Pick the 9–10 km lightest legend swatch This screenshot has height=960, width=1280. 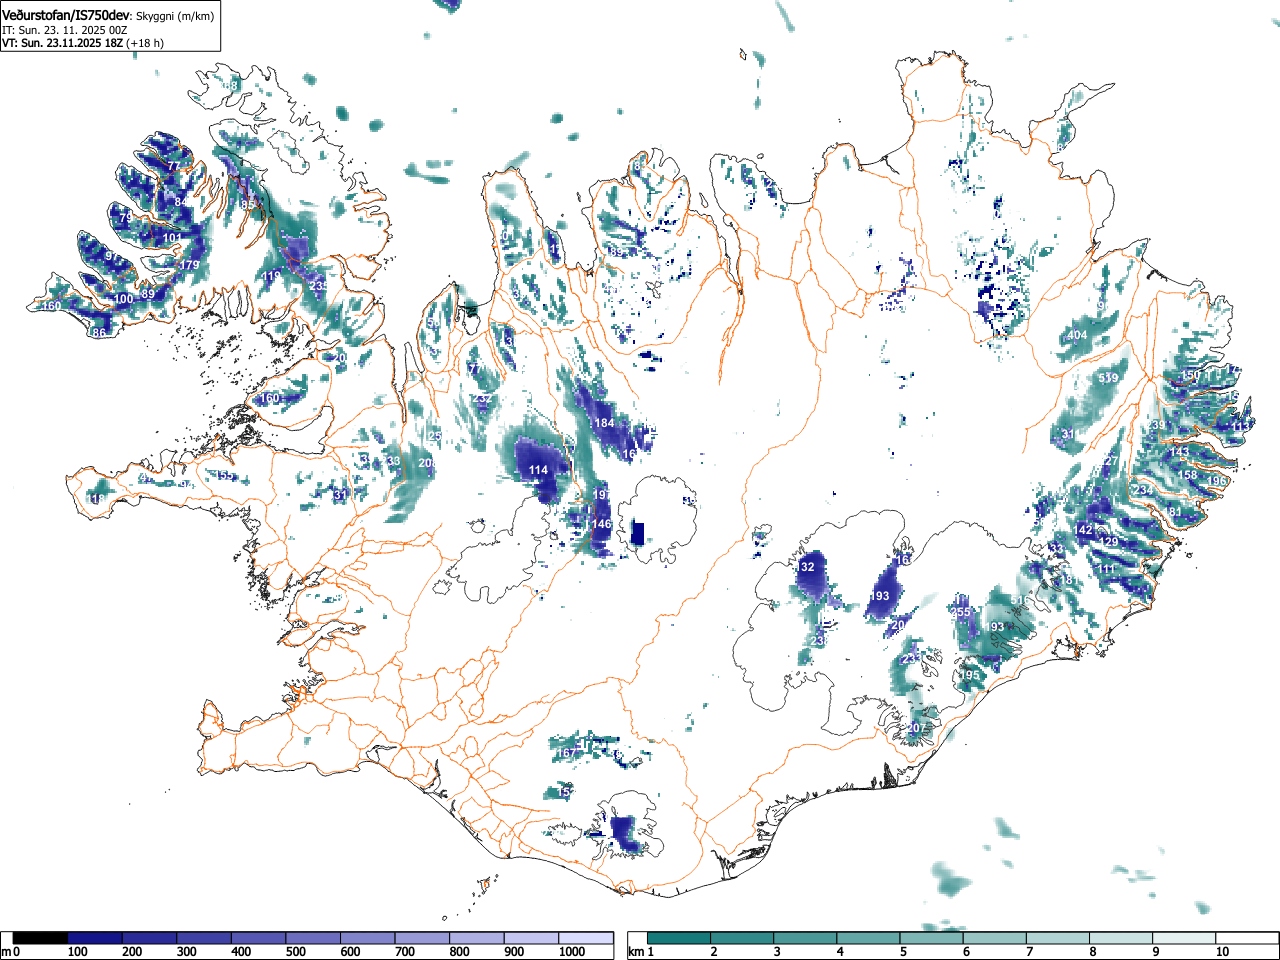[1185, 938]
